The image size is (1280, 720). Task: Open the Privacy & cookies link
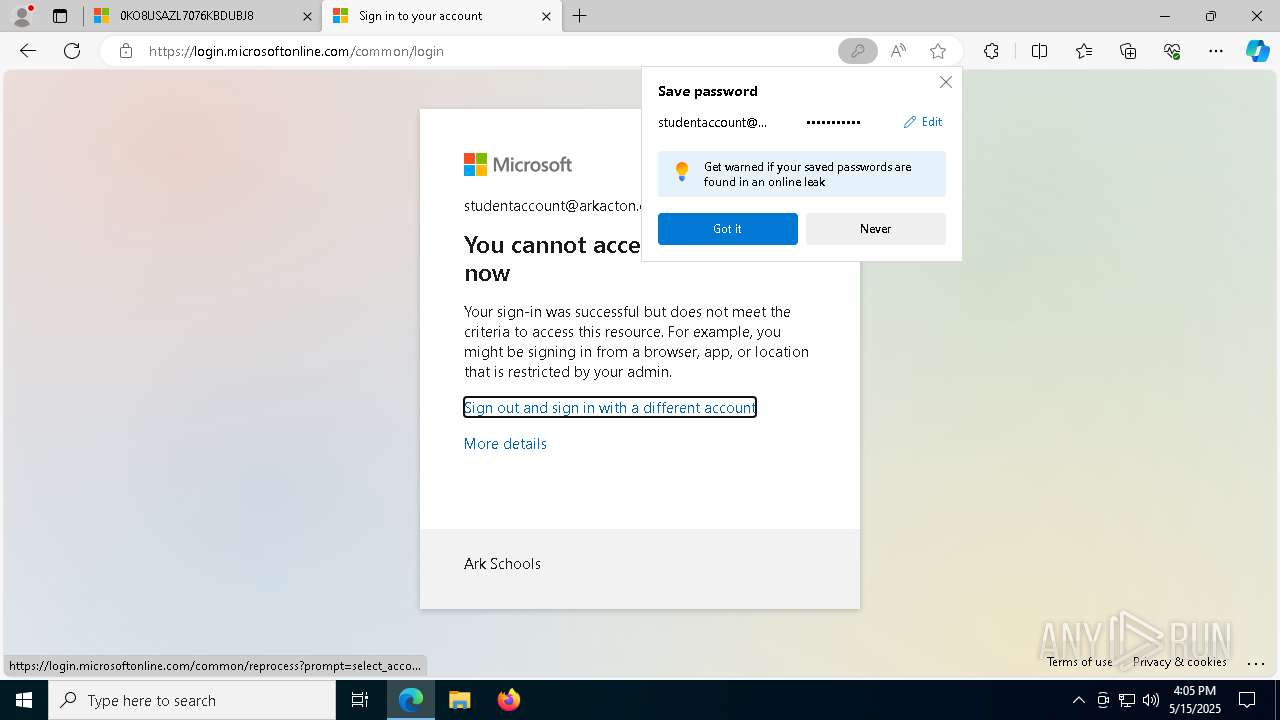[x=1180, y=662]
